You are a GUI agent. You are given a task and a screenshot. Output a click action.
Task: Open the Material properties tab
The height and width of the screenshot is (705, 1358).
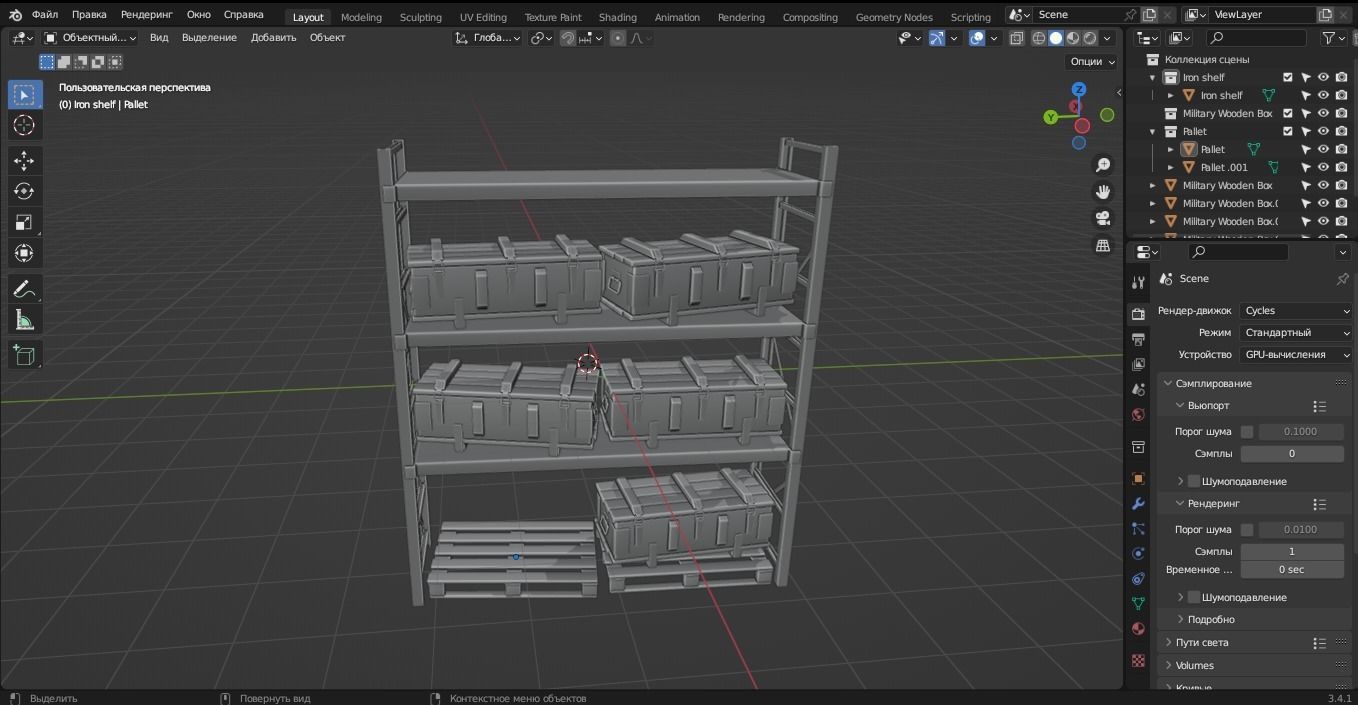(x=1138, y=629)
